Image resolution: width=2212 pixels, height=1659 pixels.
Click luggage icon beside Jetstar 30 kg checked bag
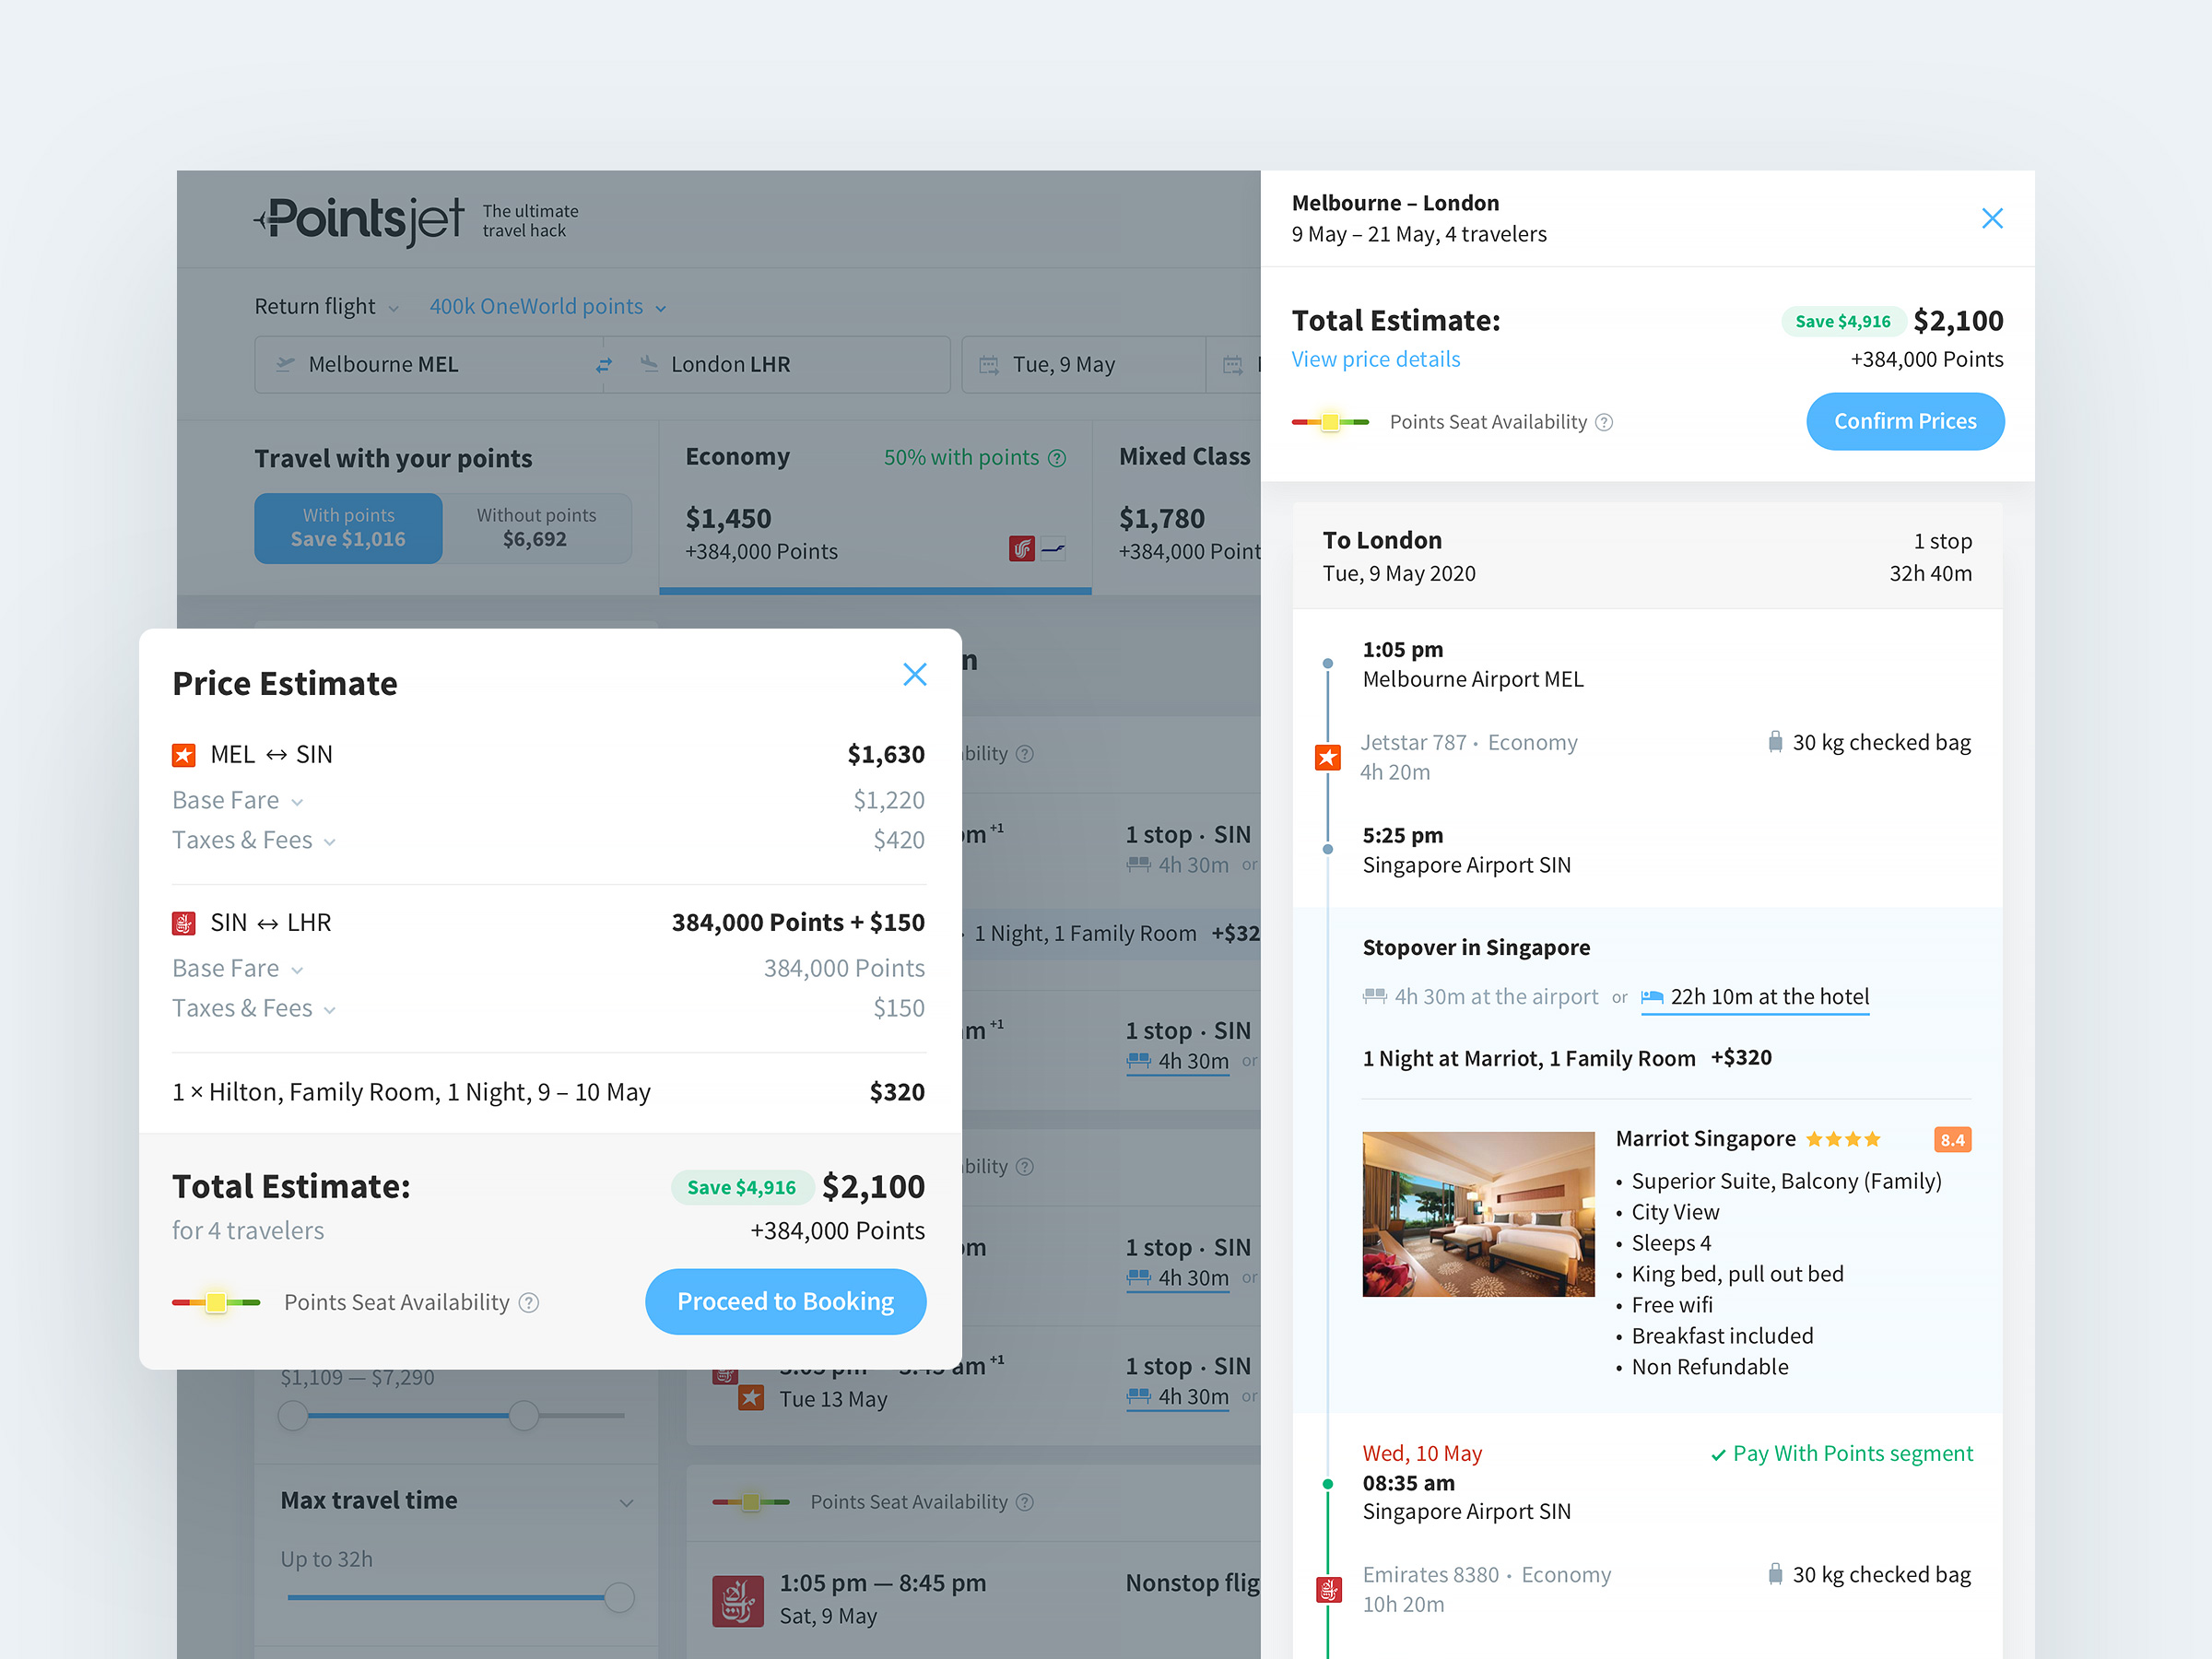pos(1775,742)
